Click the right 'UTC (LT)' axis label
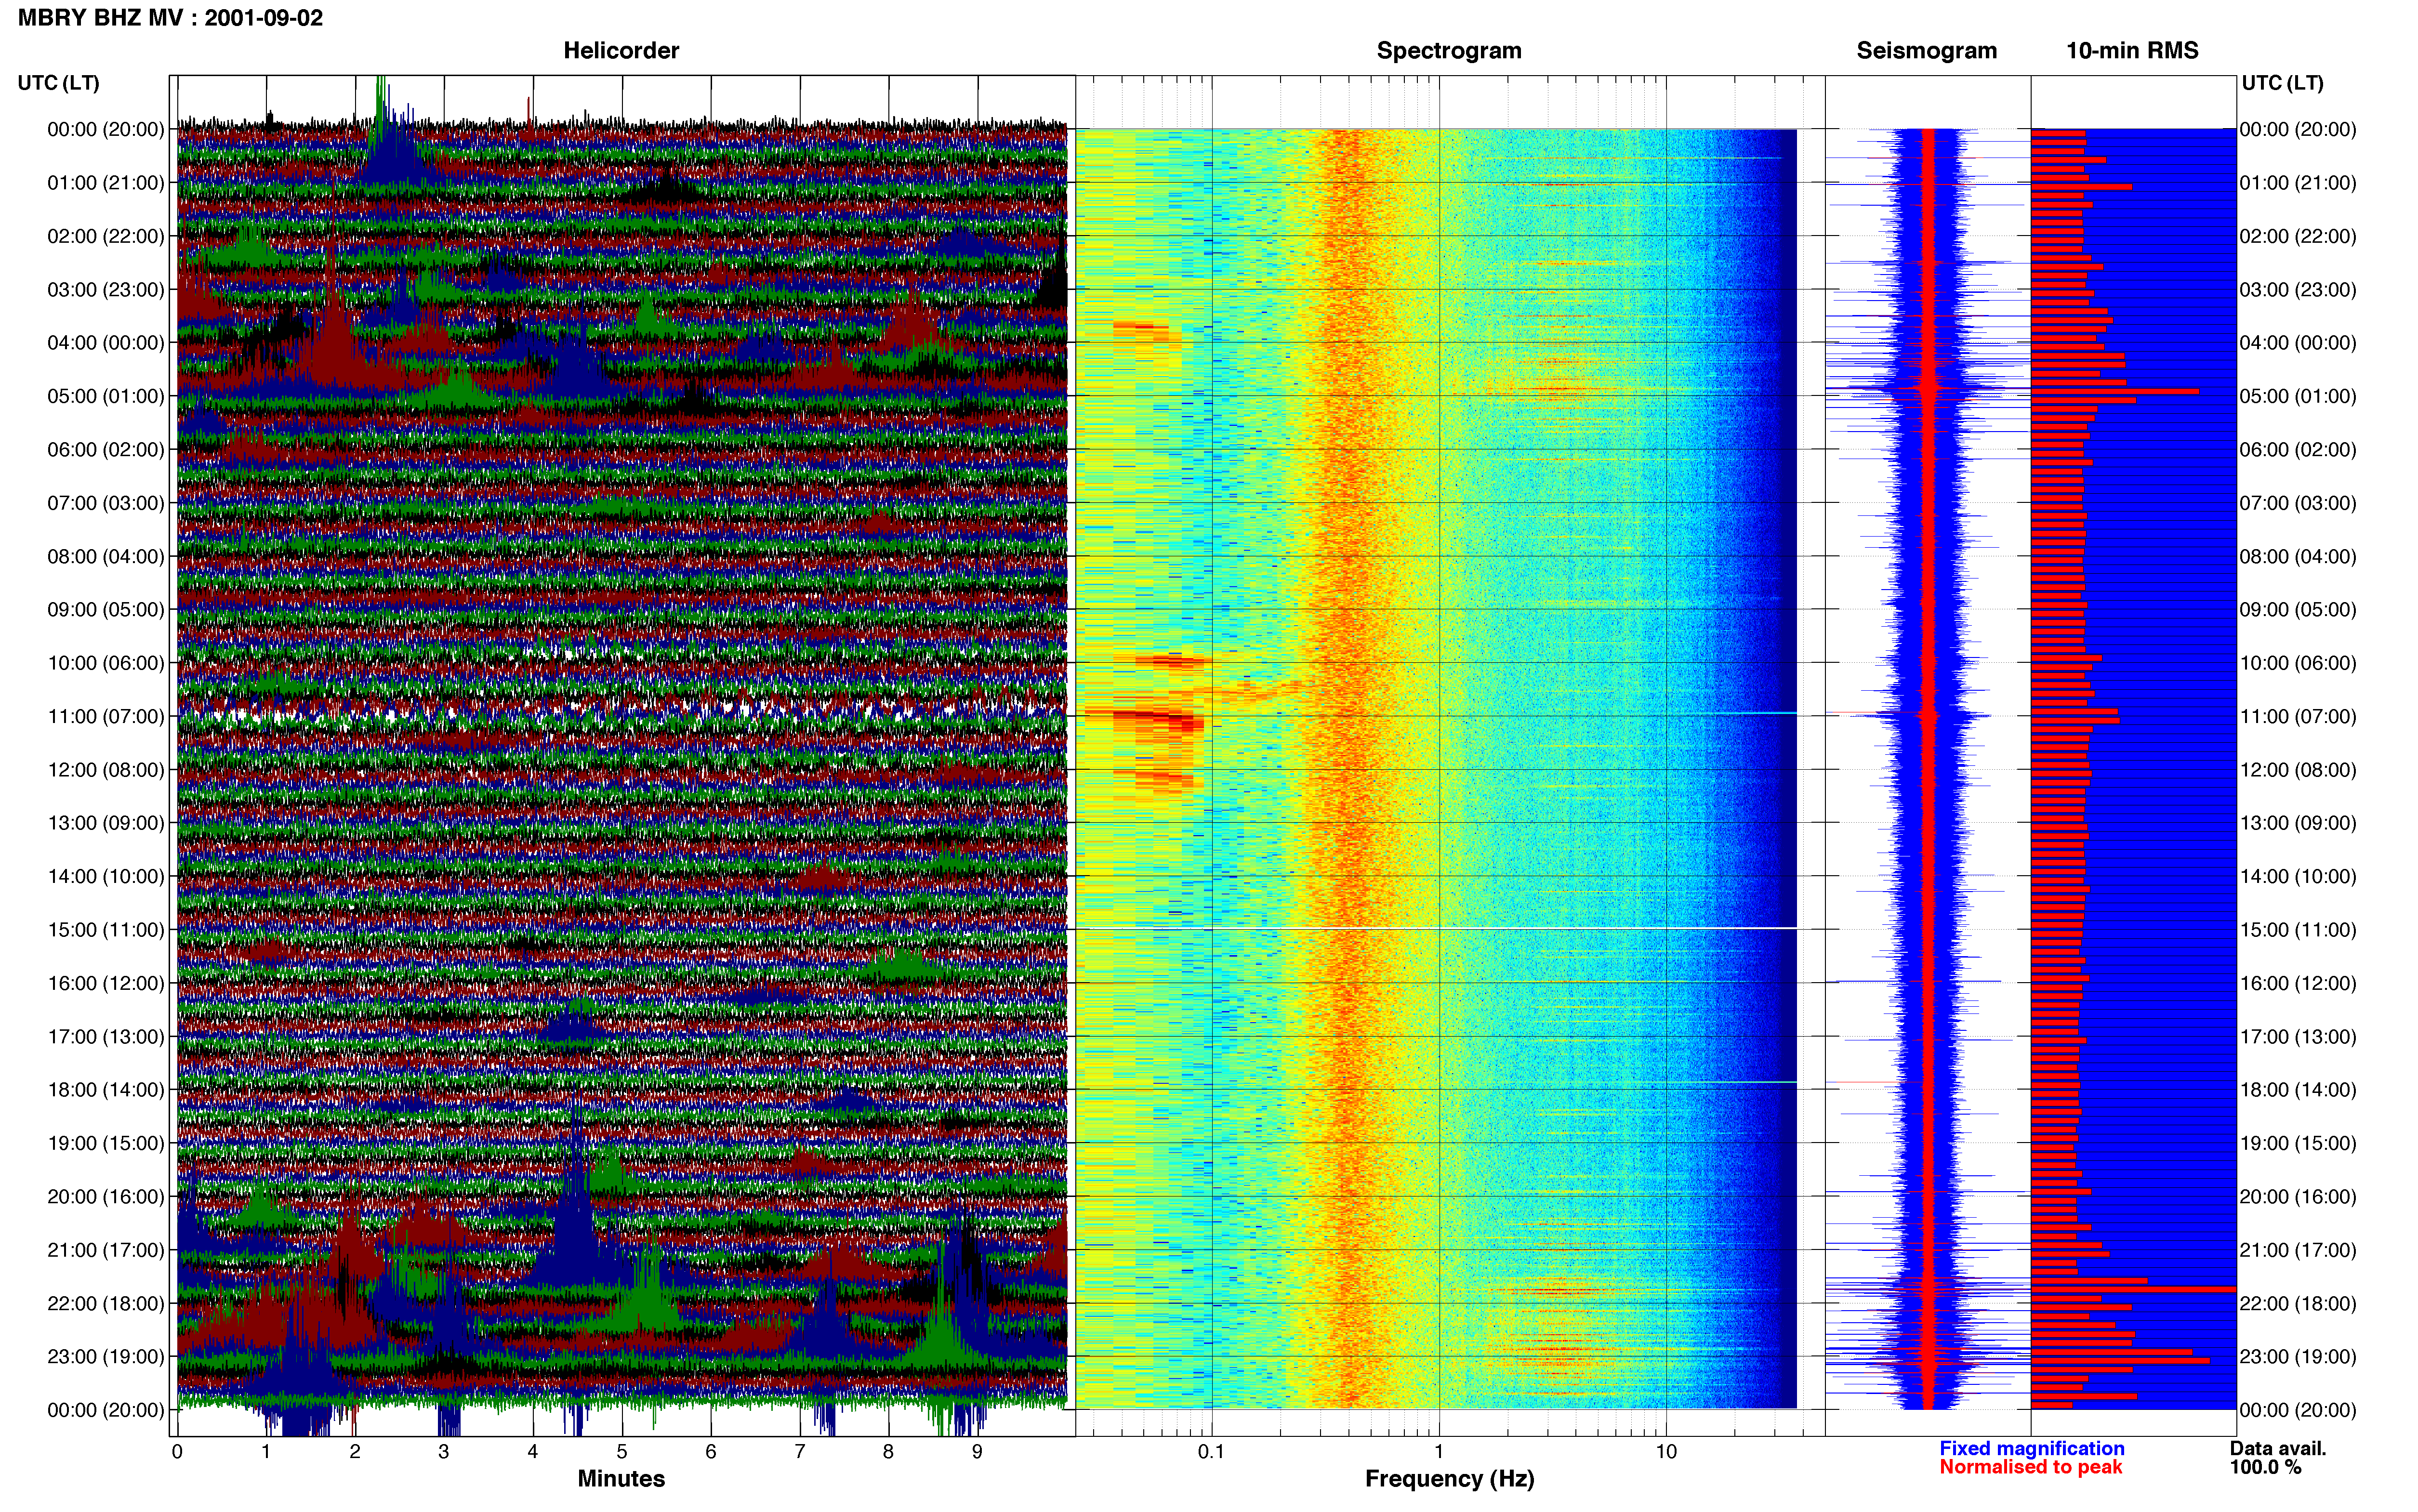This screenshot has width=2418, height=1512. click(x=2282, y=83)
